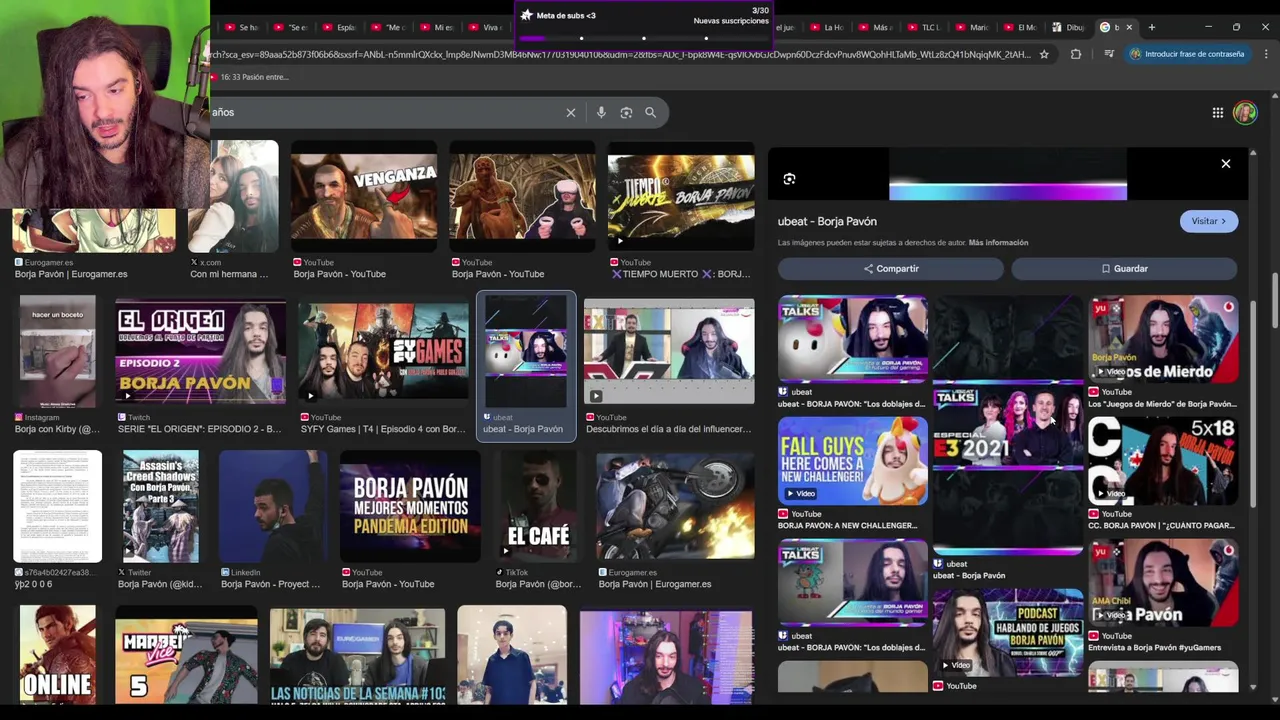
Task: Open the SYFY Games episode thumbnail
Action: click(x=384, y=353)
